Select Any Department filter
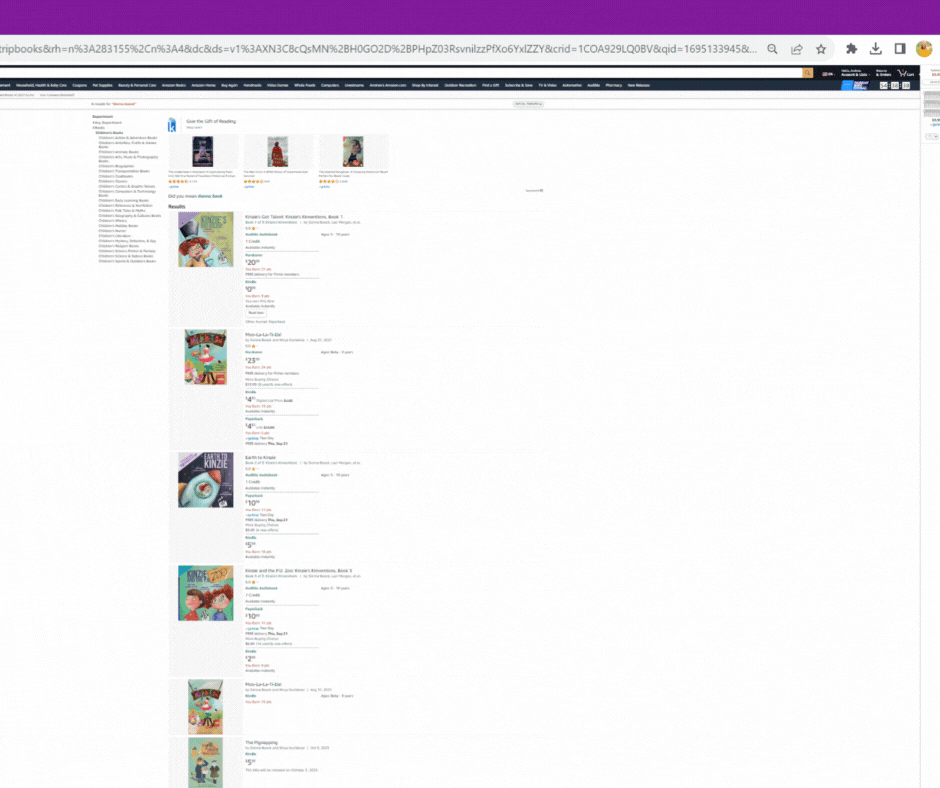Image resolution: width=940 pixels, height=788 pixels. [107, 122]
